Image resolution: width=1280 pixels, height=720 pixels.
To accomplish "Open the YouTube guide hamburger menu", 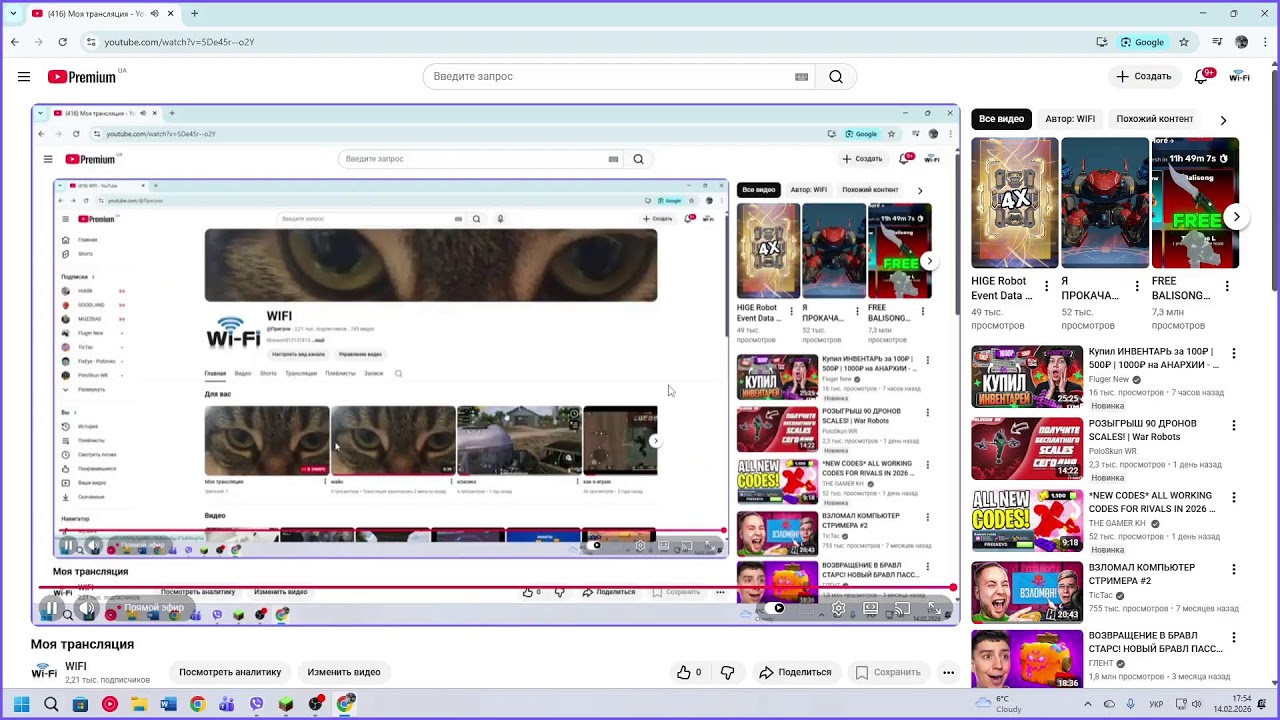I will (x=24, y=77).
